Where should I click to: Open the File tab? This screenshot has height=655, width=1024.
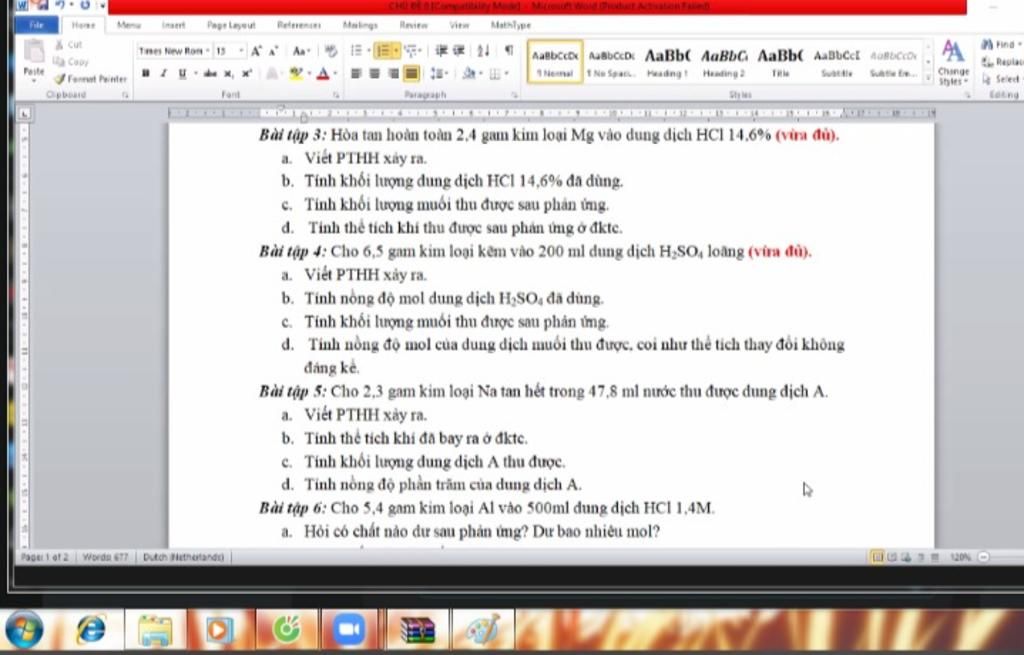pyautogui.click(x=37, y=25)
